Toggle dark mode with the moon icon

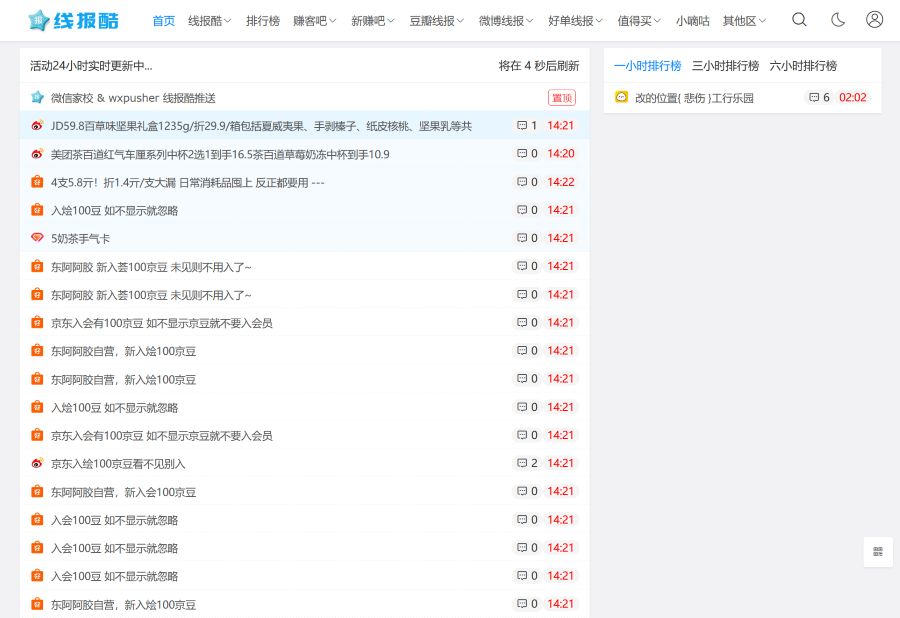840,19
